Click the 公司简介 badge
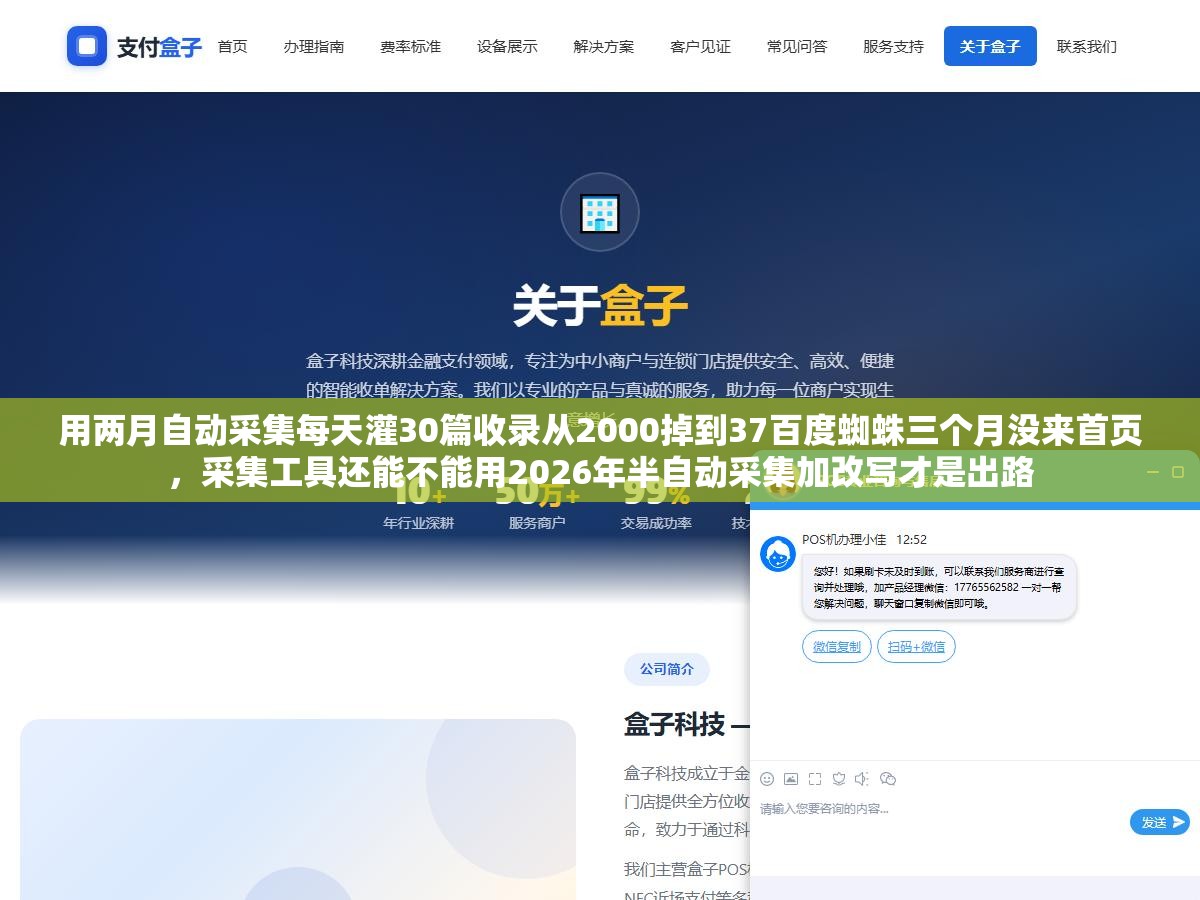Image resolution: width=1200 pixels, height=900 pixels. pos(667,669)
